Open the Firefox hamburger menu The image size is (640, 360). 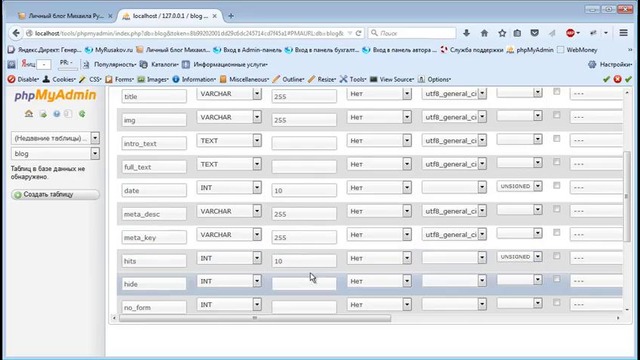coord(623,33)
